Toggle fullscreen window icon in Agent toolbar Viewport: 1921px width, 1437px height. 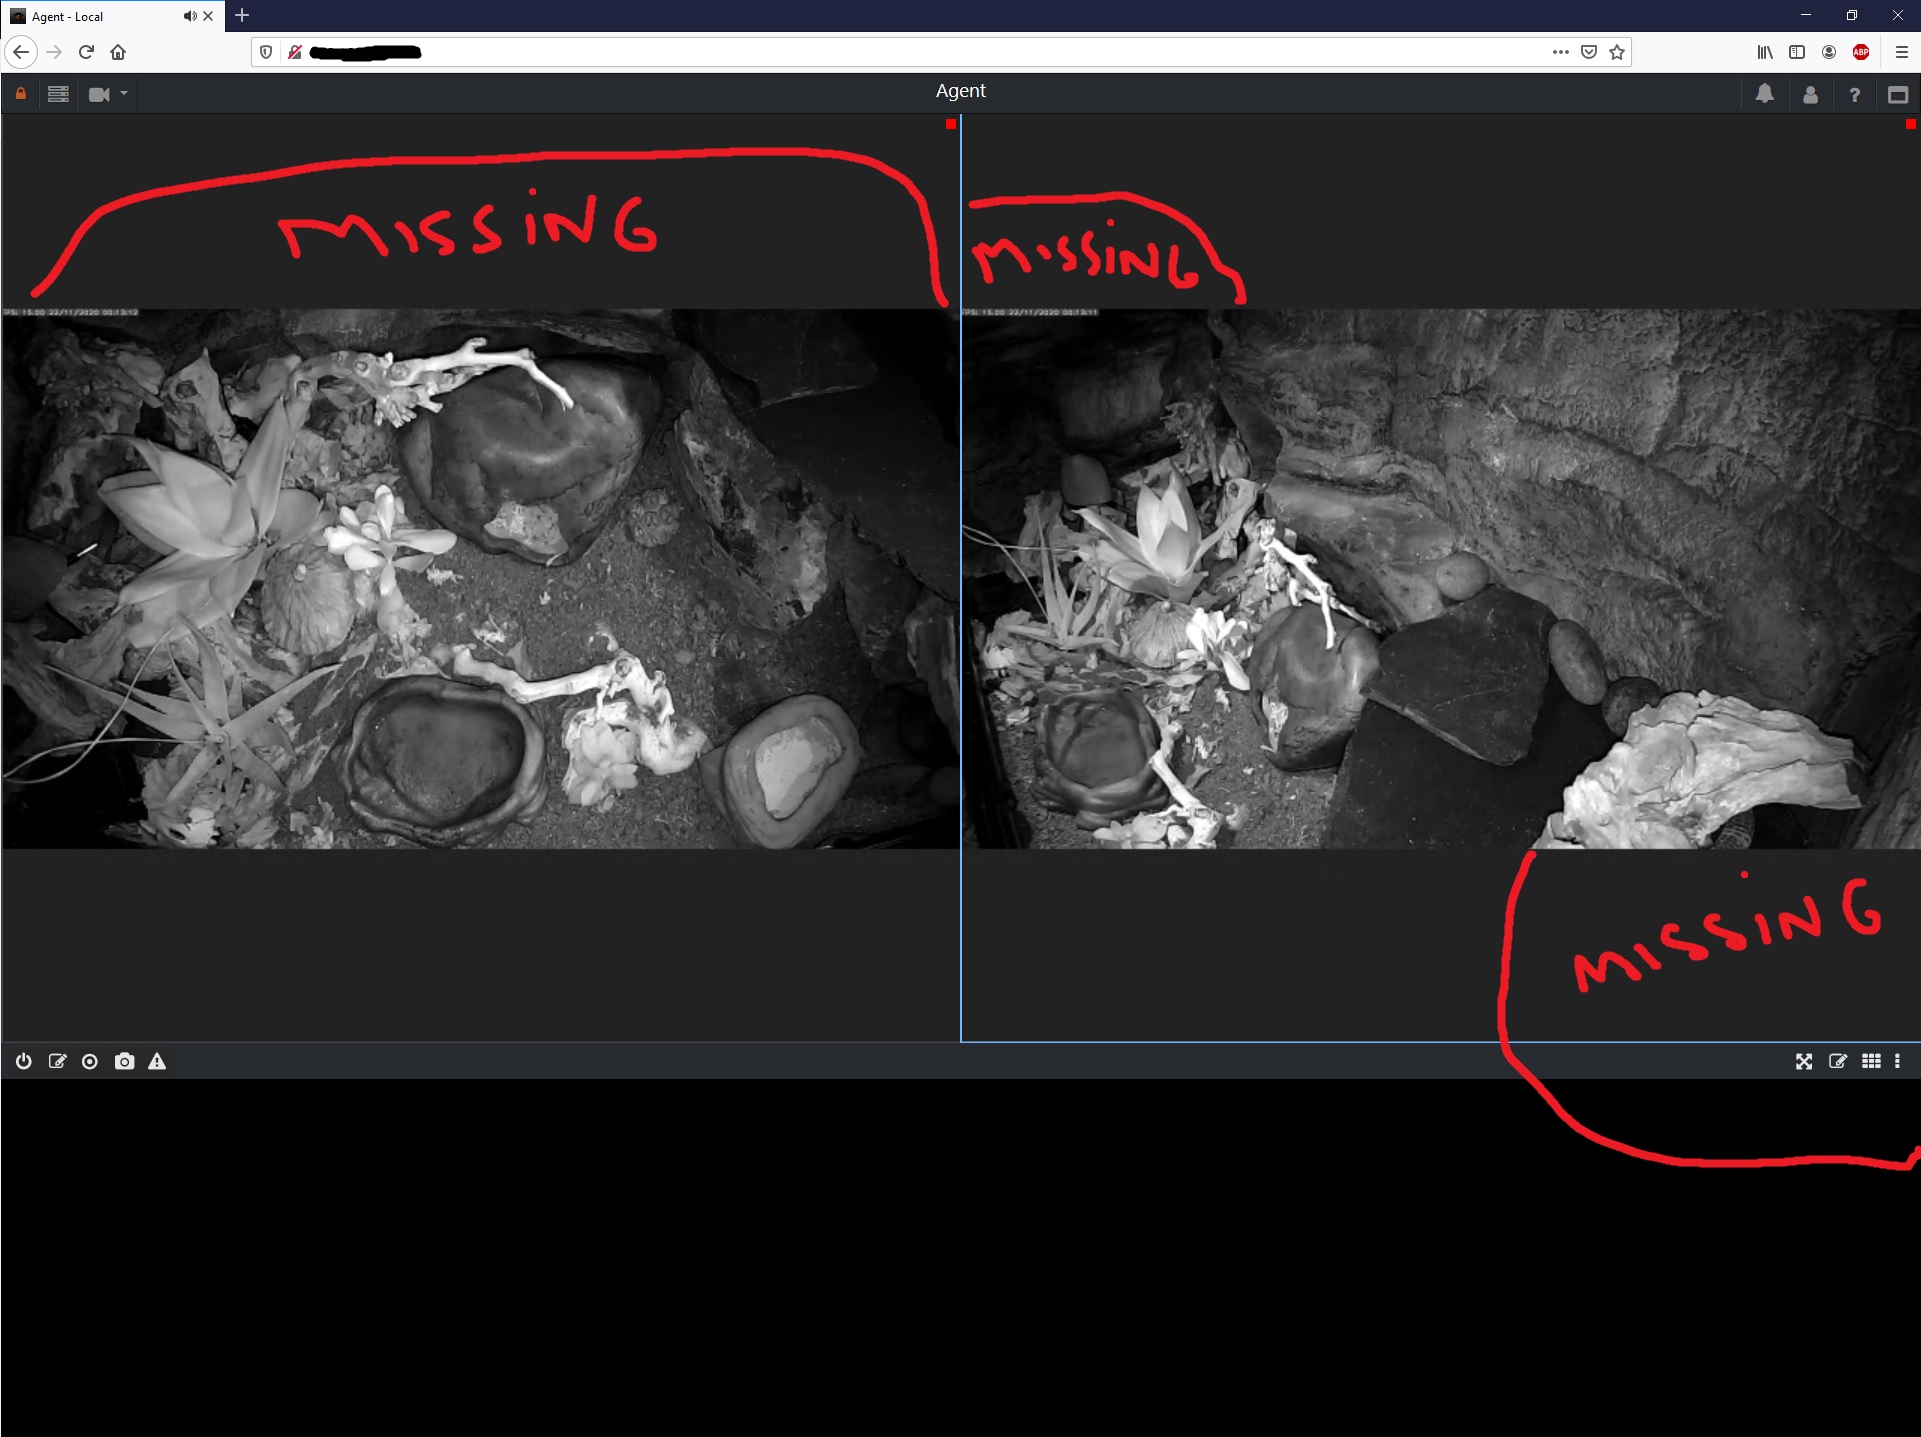point(1898,95)
